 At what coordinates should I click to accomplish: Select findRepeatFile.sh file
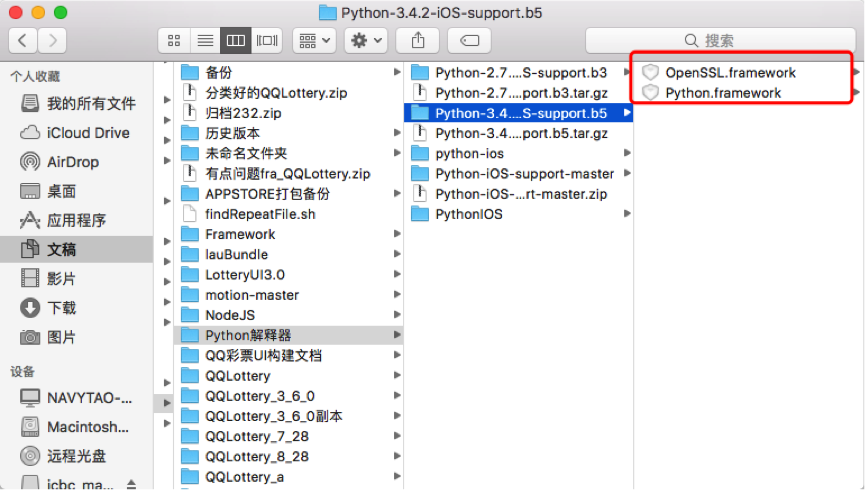coord(289,214)
